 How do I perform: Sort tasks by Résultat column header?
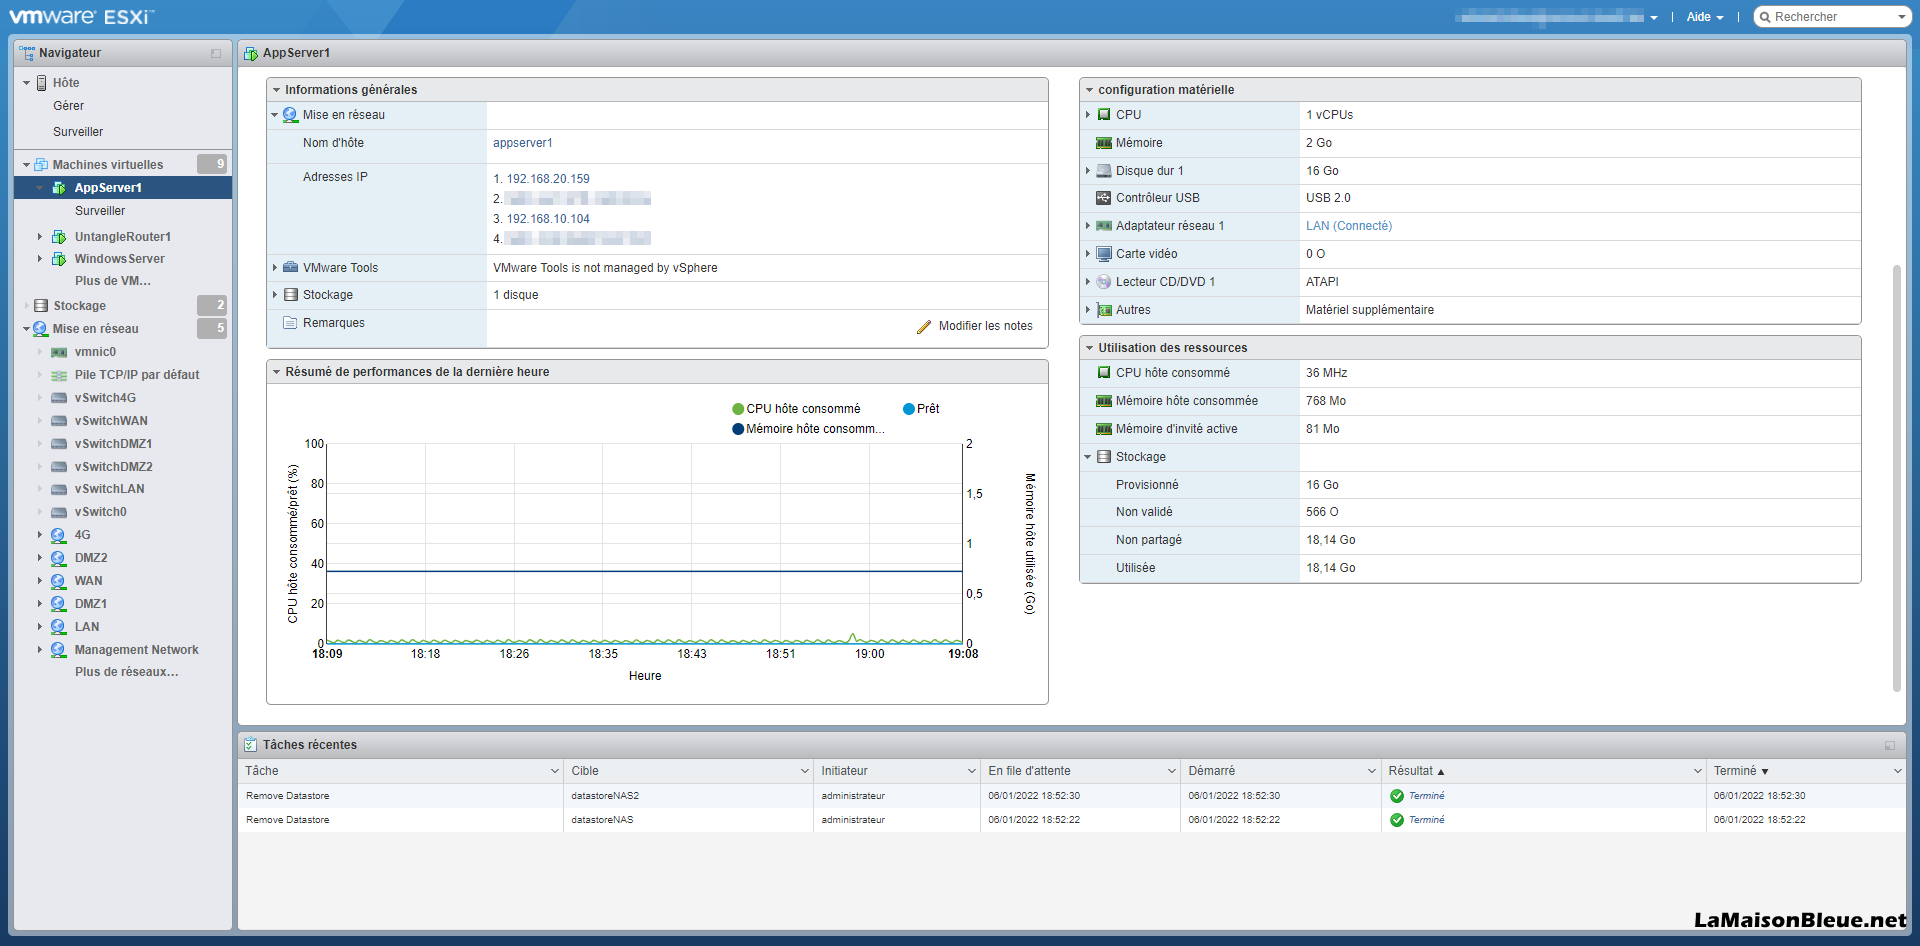[x=1416, y=771]
